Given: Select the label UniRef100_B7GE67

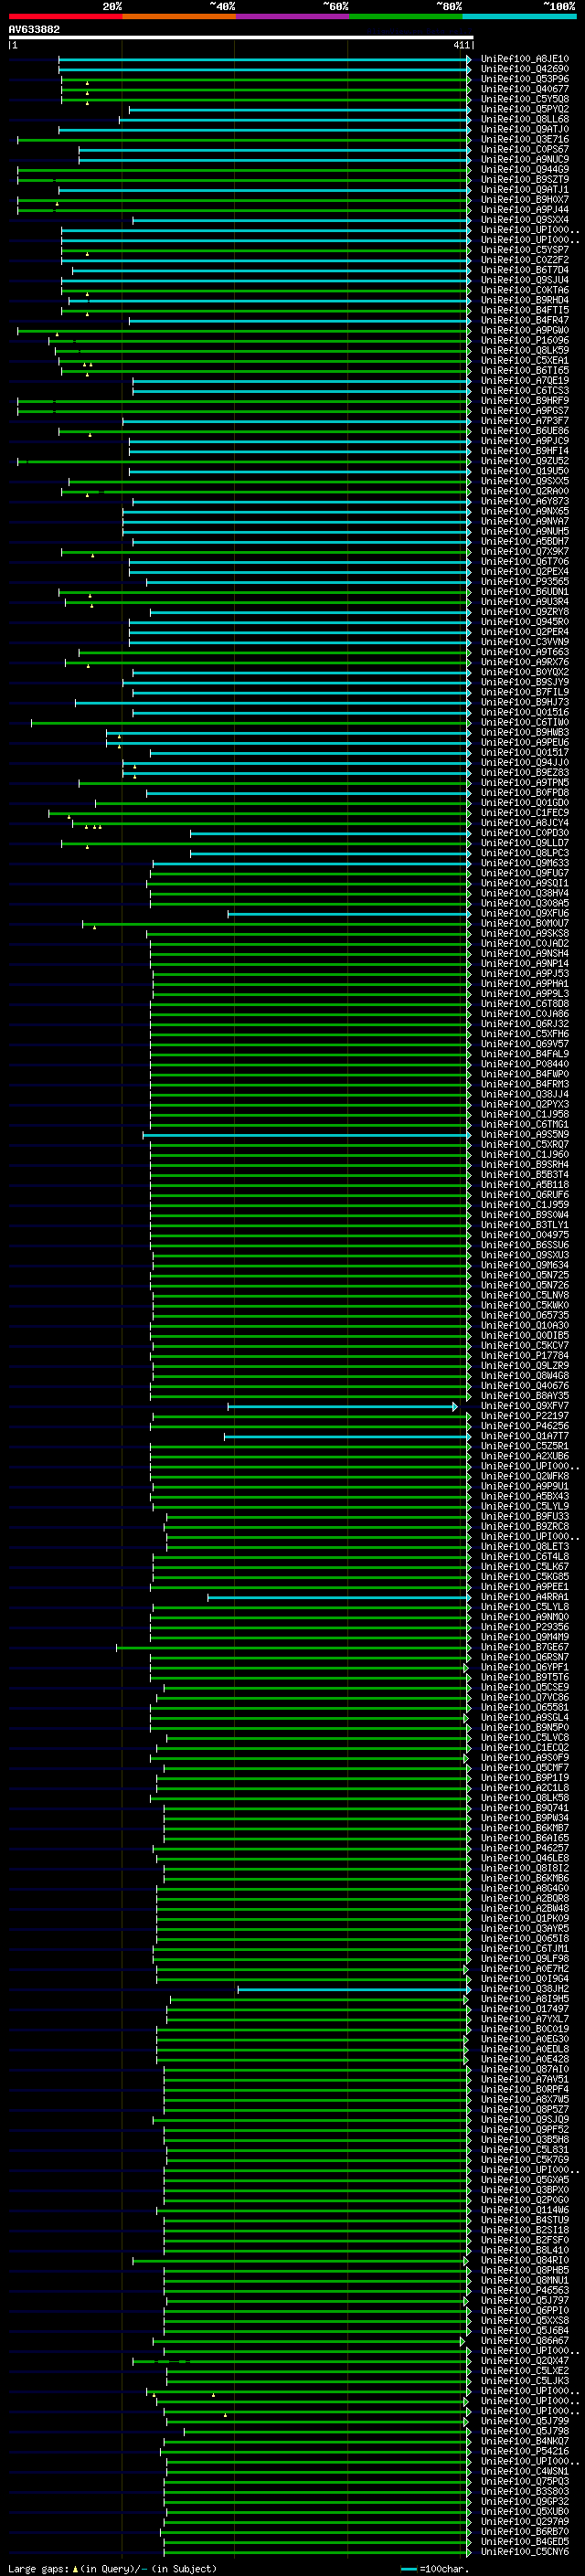Looking at the screenshot, I should [x=525, y=1647].
